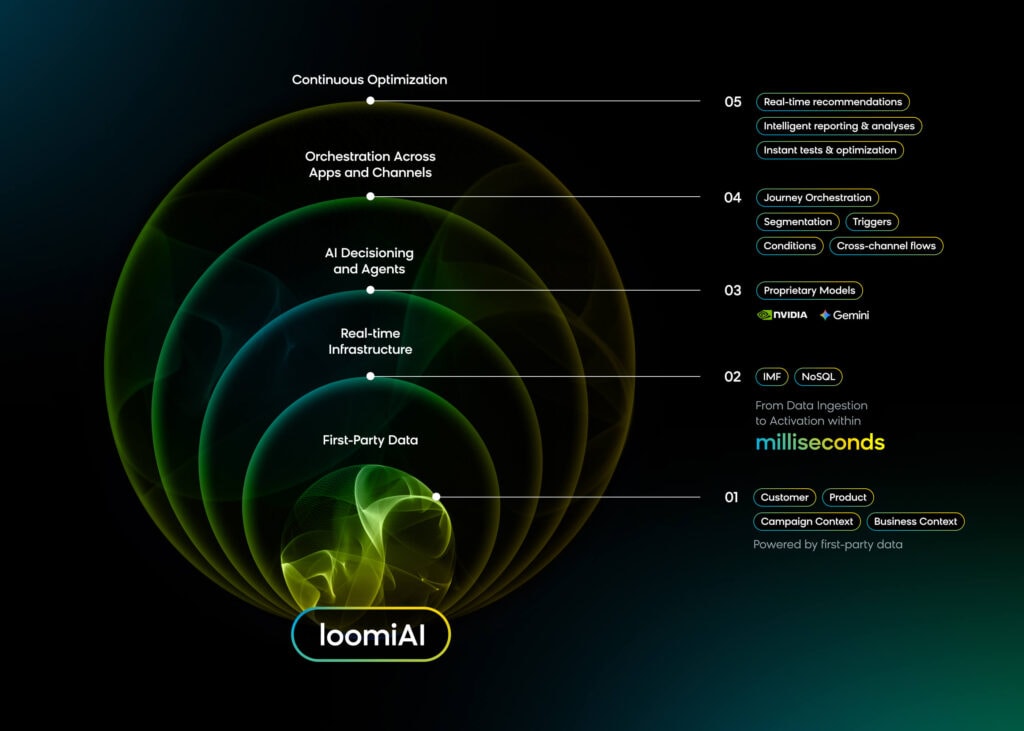Screen dimensions: 1024x731
Task: Click the IMF tag
Action: [771, 377]
